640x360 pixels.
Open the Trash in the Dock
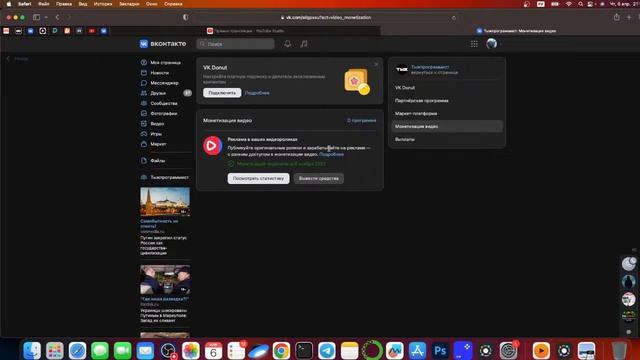point(619,350)
